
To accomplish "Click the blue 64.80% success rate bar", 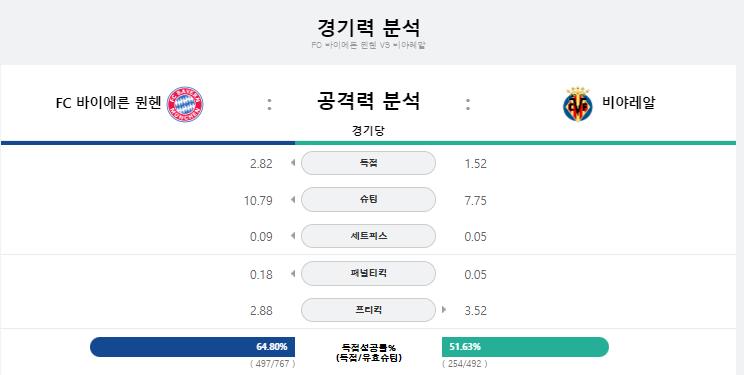I will click(193, 347).
